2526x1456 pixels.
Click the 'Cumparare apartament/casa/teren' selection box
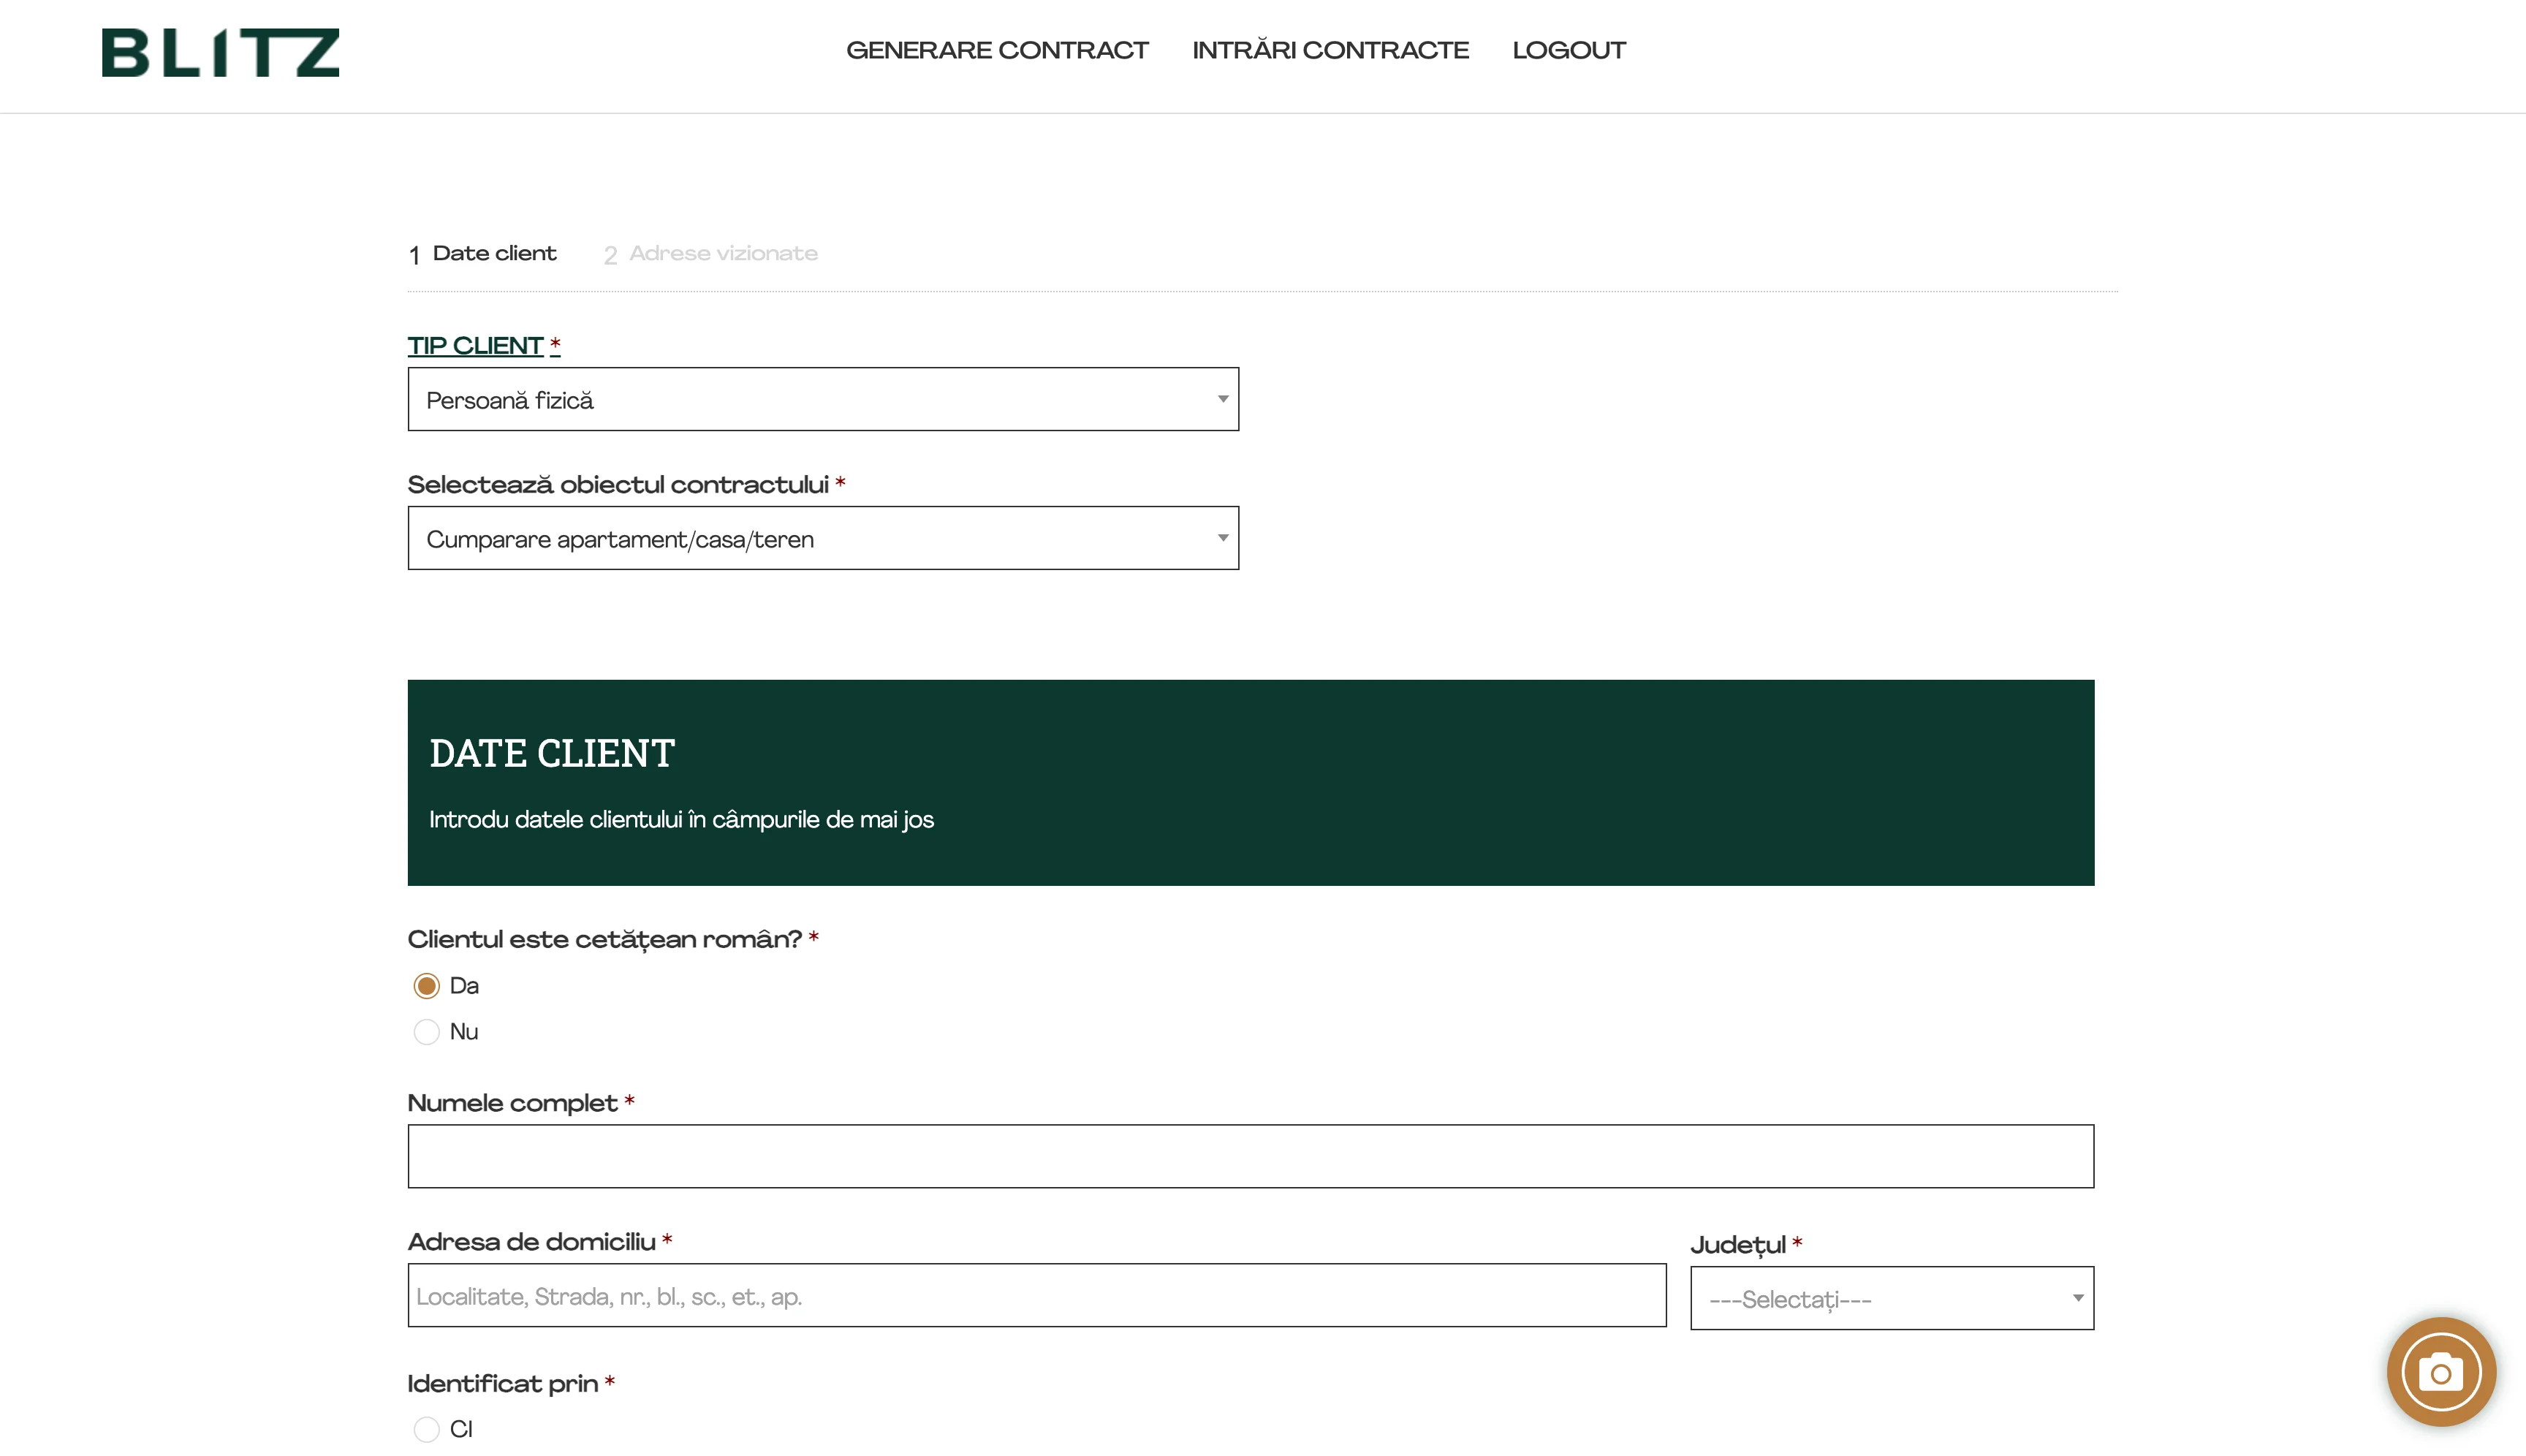tap(822, 537)
